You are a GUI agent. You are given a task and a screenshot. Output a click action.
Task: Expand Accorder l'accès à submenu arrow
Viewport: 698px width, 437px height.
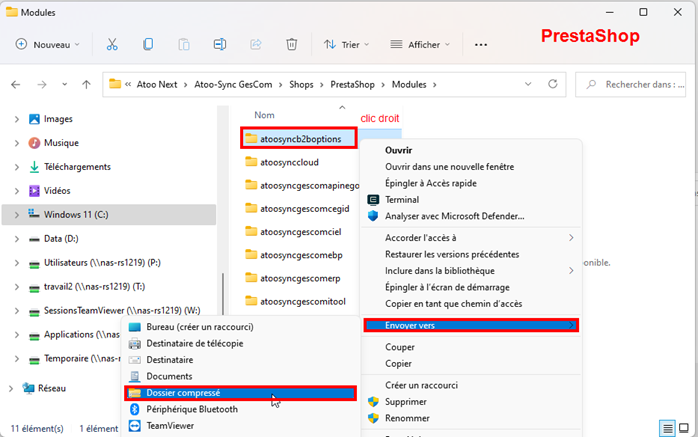tap(571, 238)
